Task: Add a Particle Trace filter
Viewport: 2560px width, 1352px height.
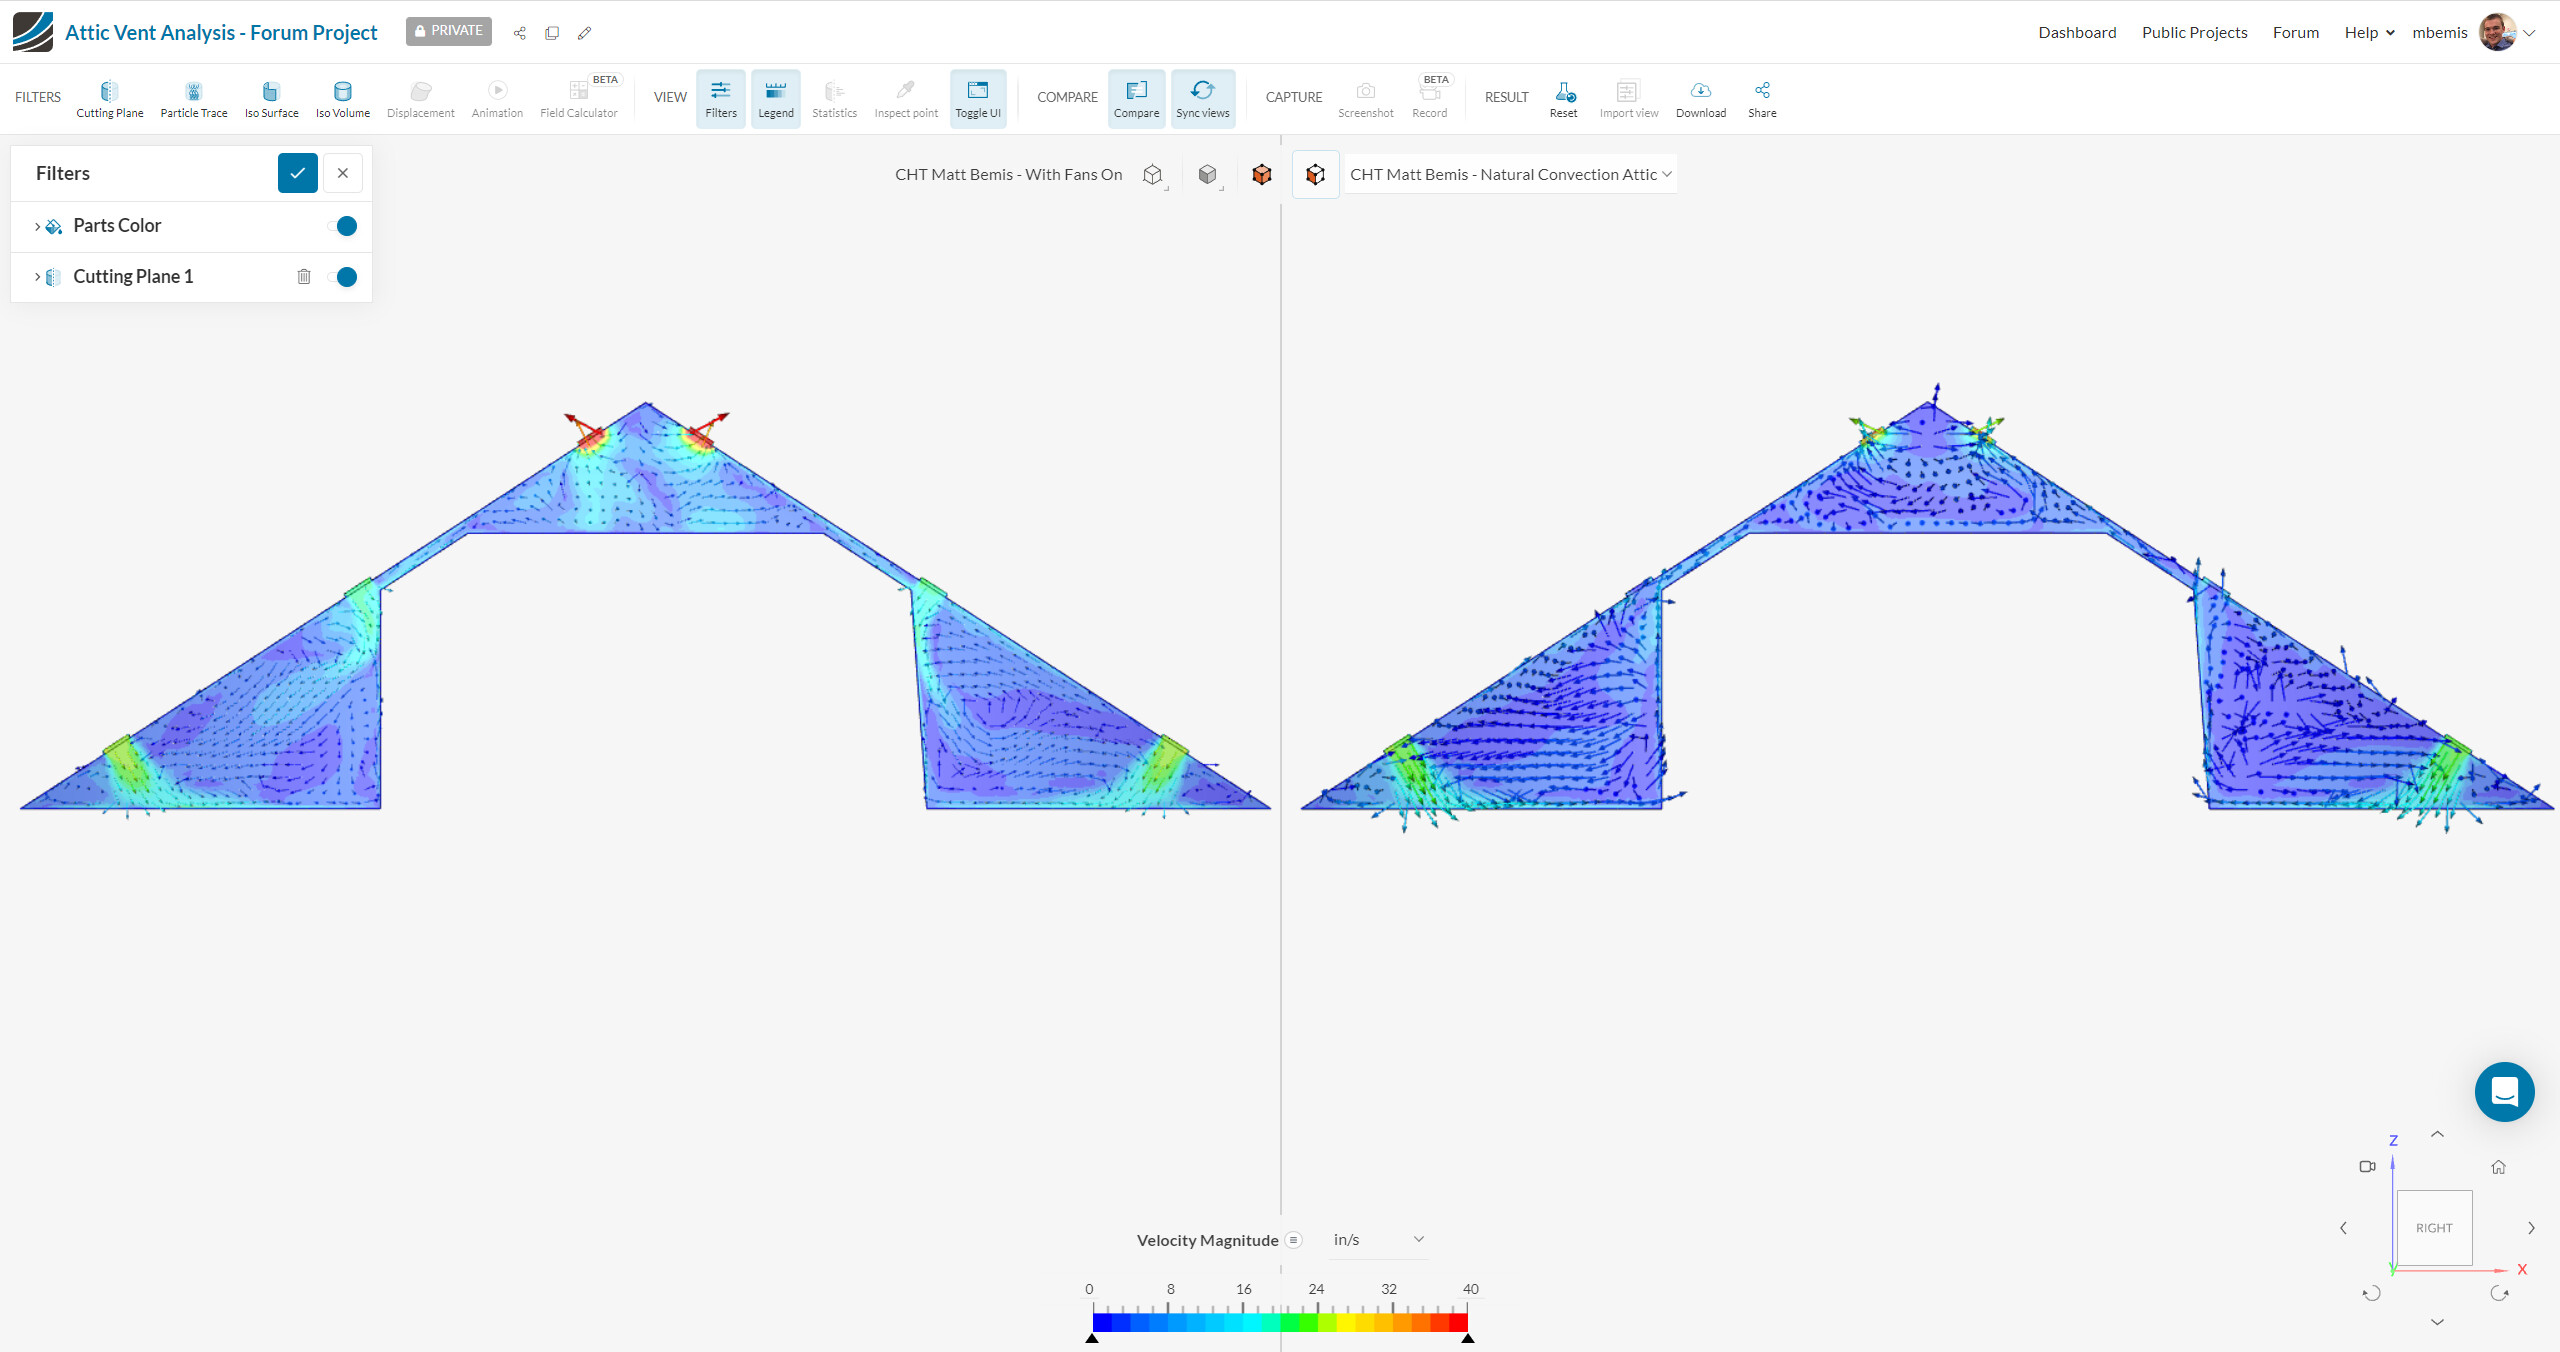Action: [193, 98]
